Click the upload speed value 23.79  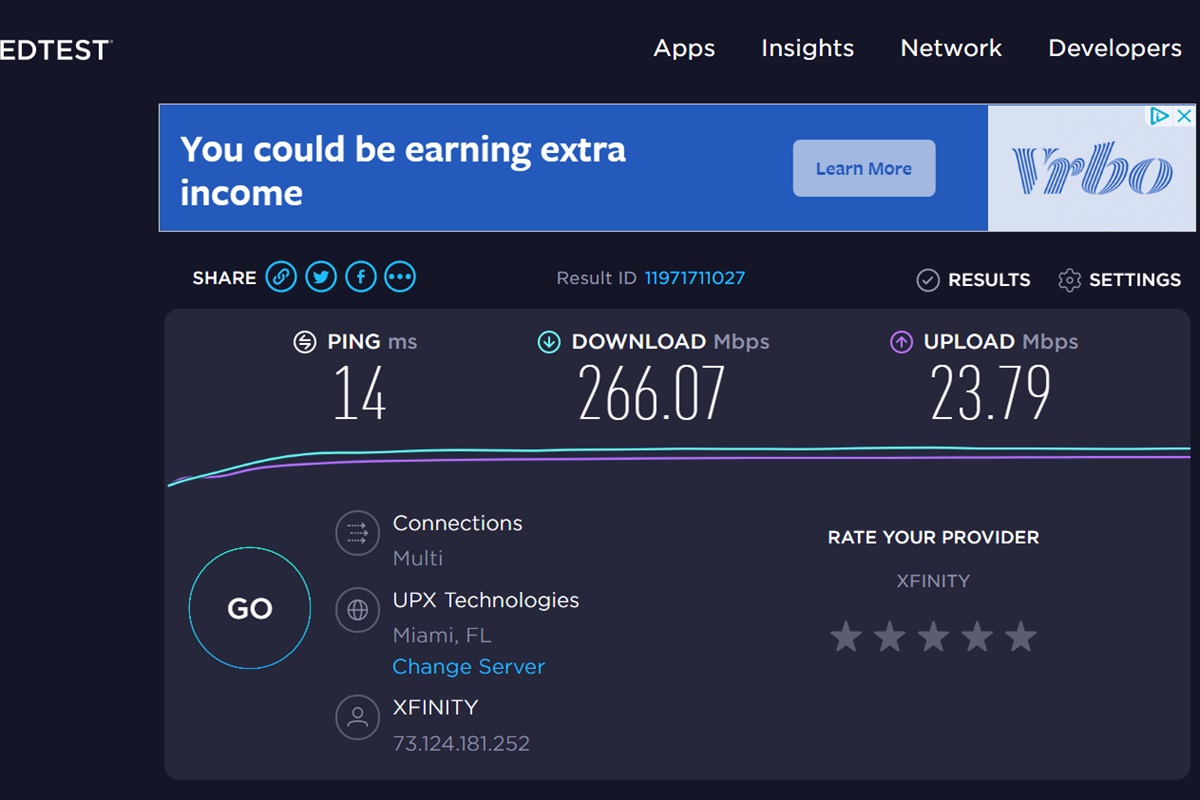(x=990, y=393)
